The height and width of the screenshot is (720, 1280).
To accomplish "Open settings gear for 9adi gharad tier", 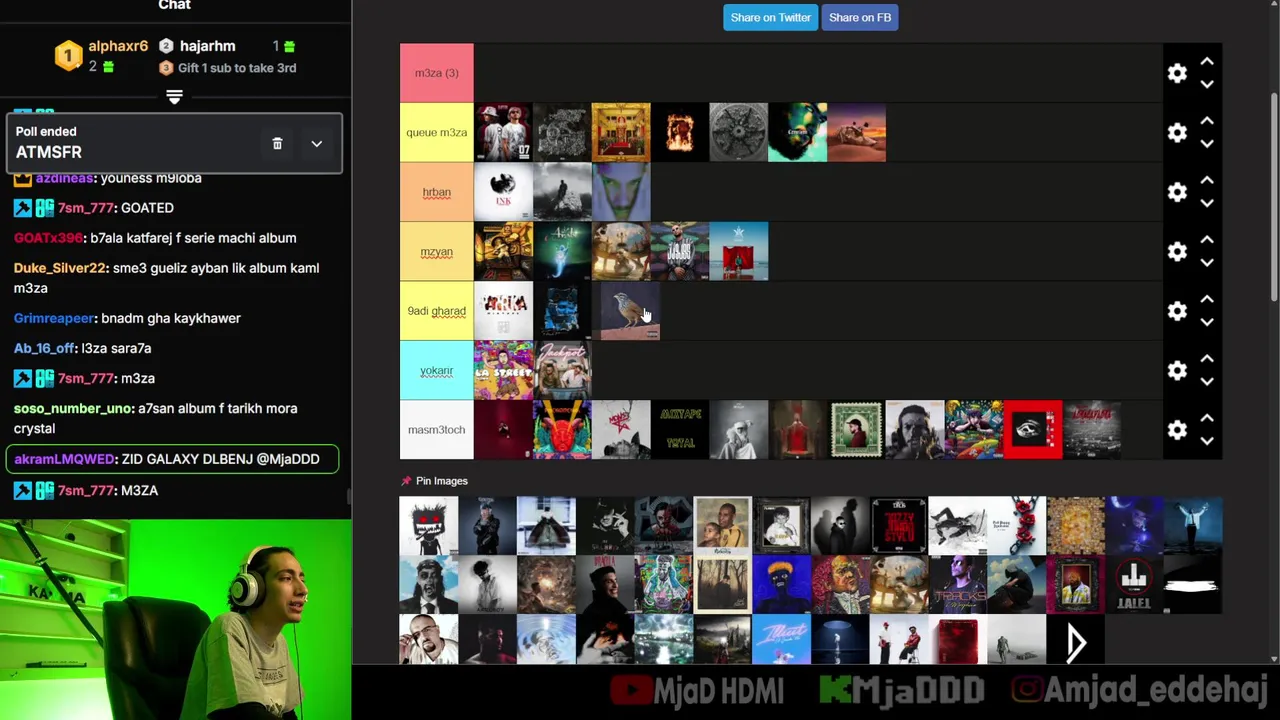I will 1177,311.
